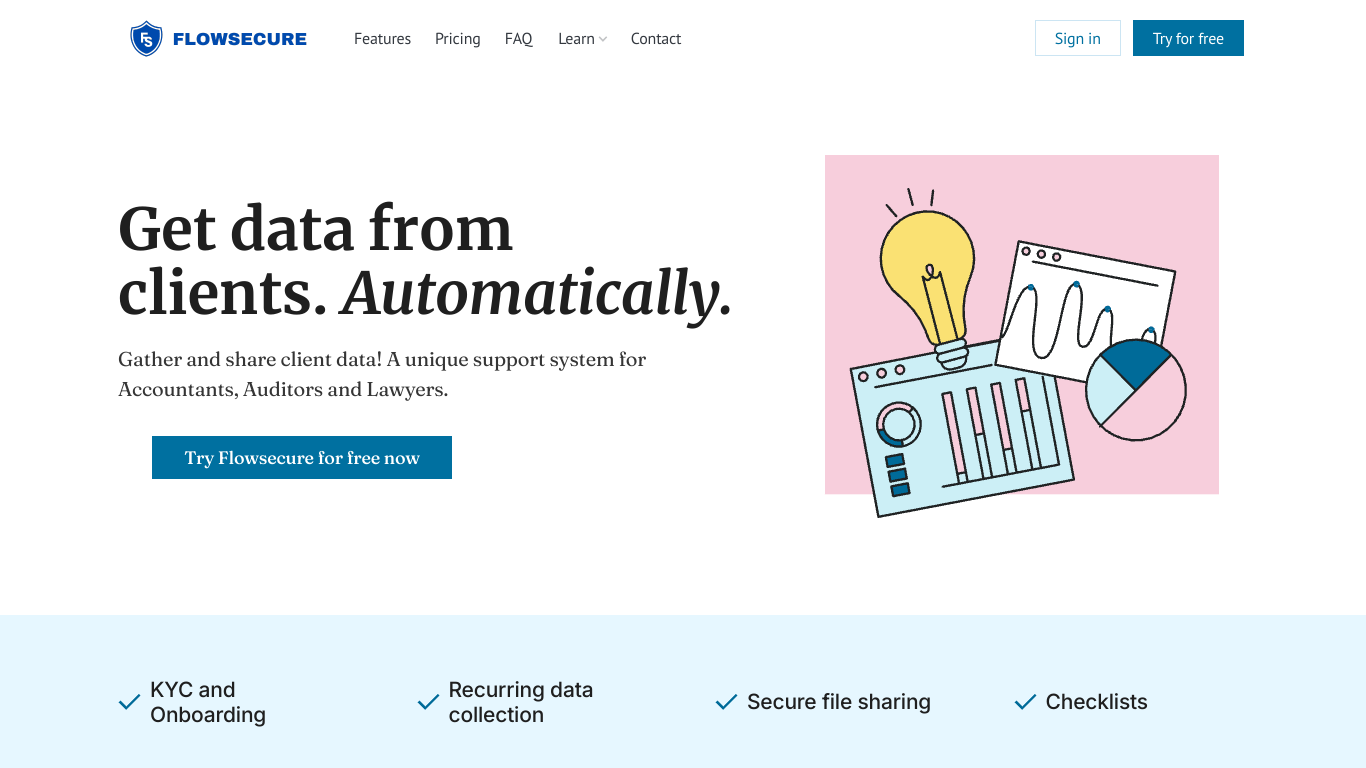The image size is (1366, 768).
Task: Click the "Gather and share client data" paragraph
Action: [x=382, y=374]
